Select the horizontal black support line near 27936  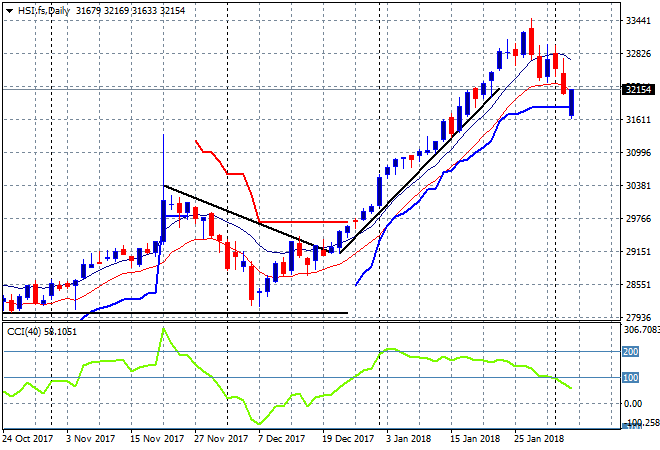pyautogui.click(x=175, y=313)
